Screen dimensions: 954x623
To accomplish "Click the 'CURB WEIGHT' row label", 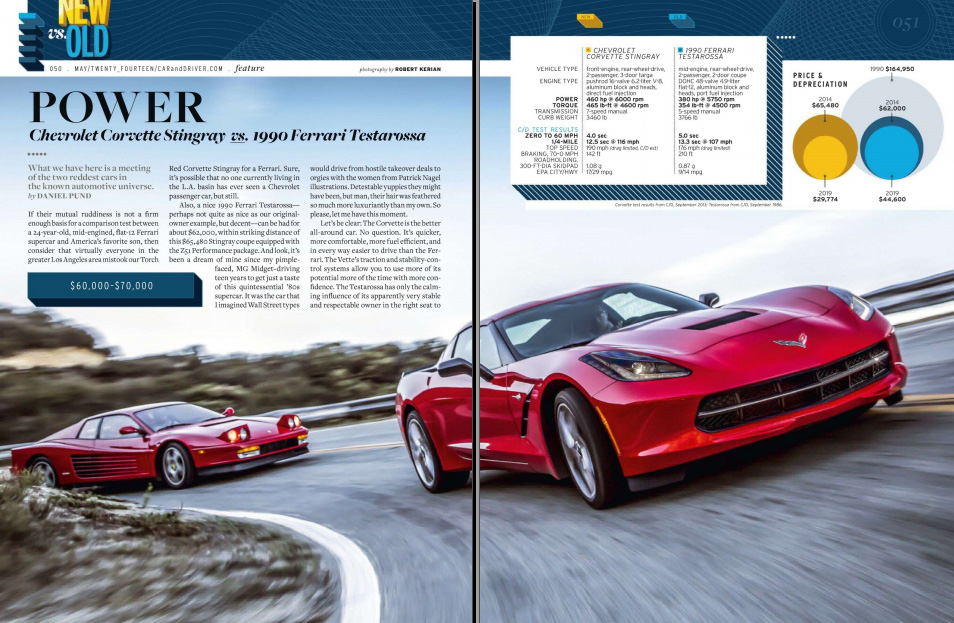I will 558,117.
